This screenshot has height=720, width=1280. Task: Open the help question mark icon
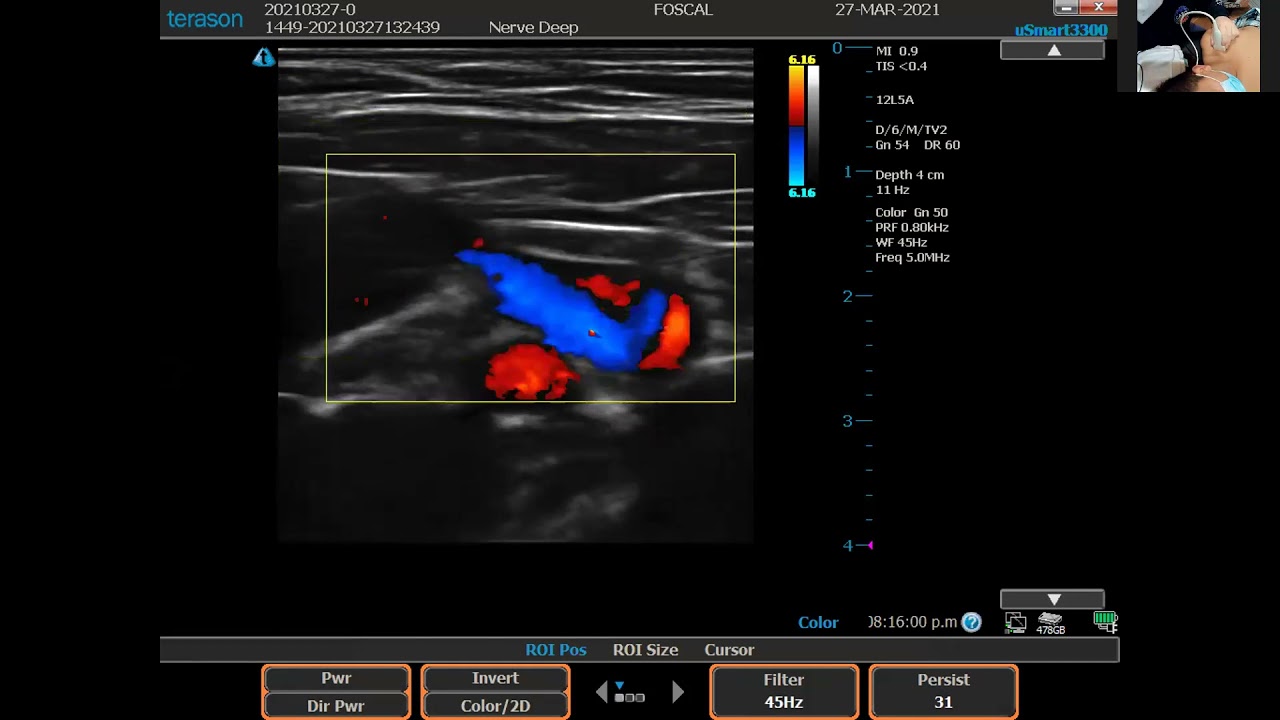point(971,622)
